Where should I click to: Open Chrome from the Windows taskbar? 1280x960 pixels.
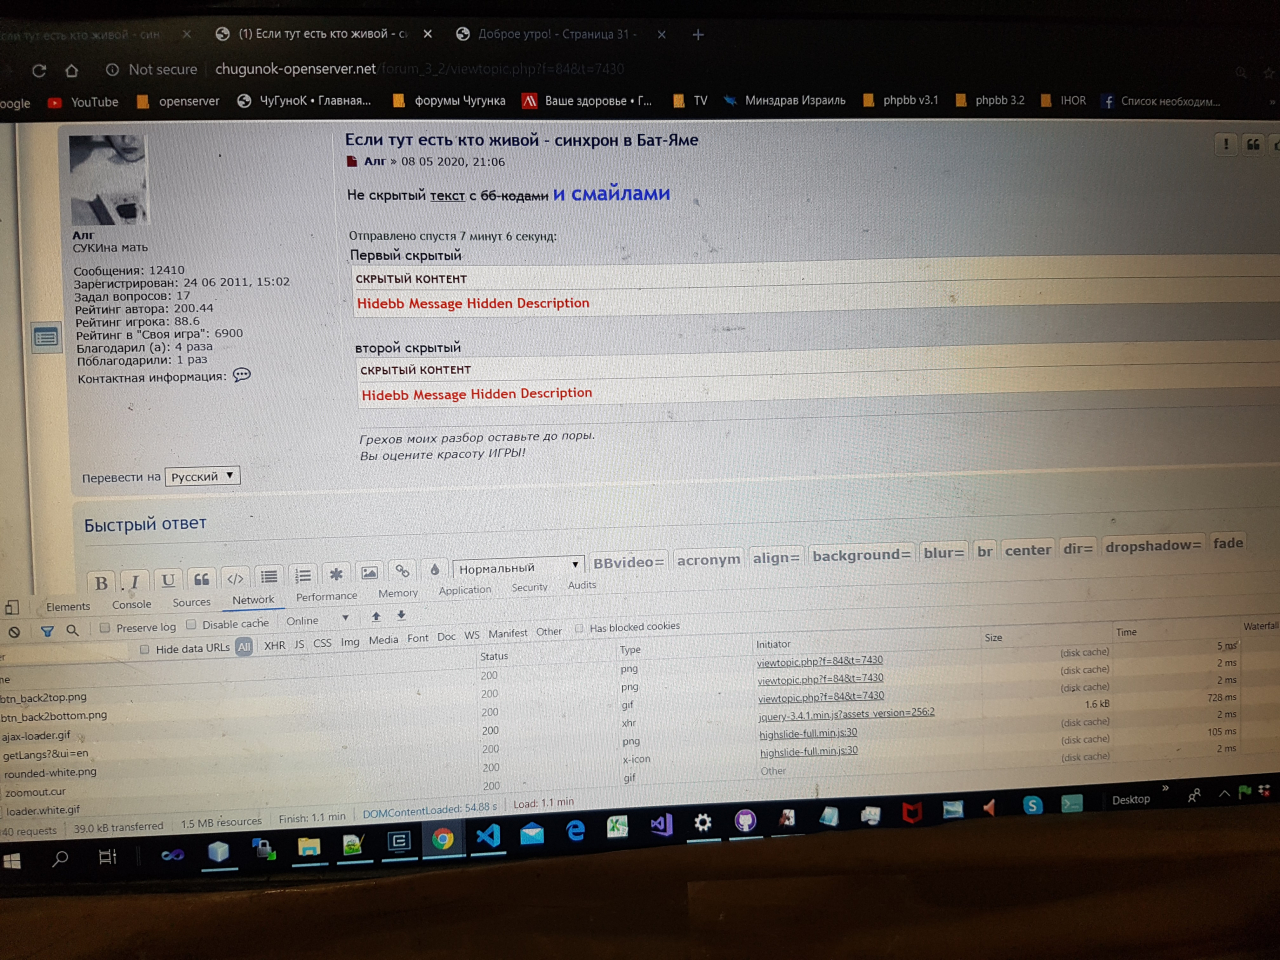pyautogui.click(x=442, y=839)
